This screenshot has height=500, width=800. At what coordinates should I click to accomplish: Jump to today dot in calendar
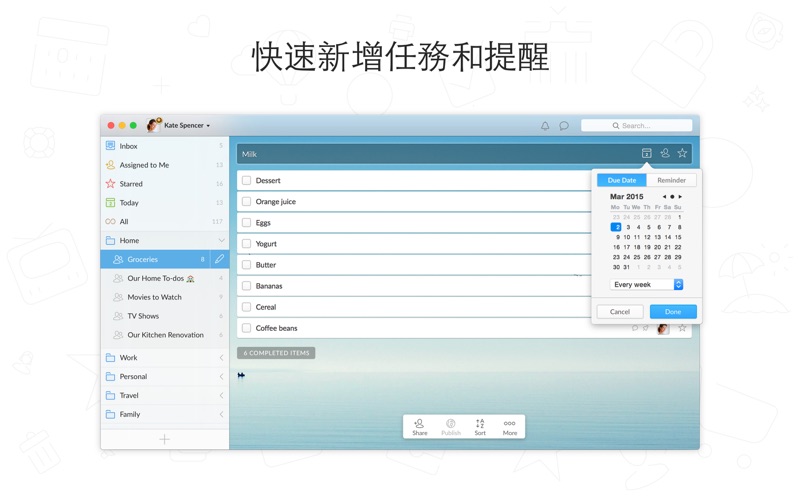[x=672, y=196]
